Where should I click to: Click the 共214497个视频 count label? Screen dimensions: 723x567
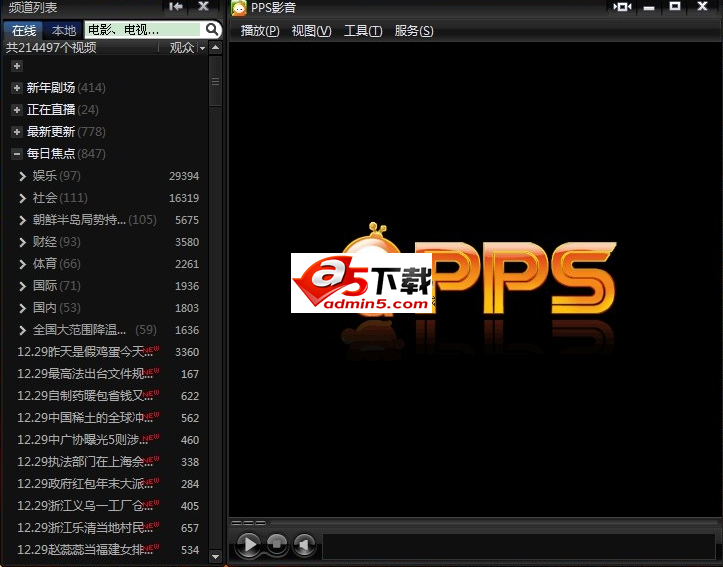click(51, 47)
